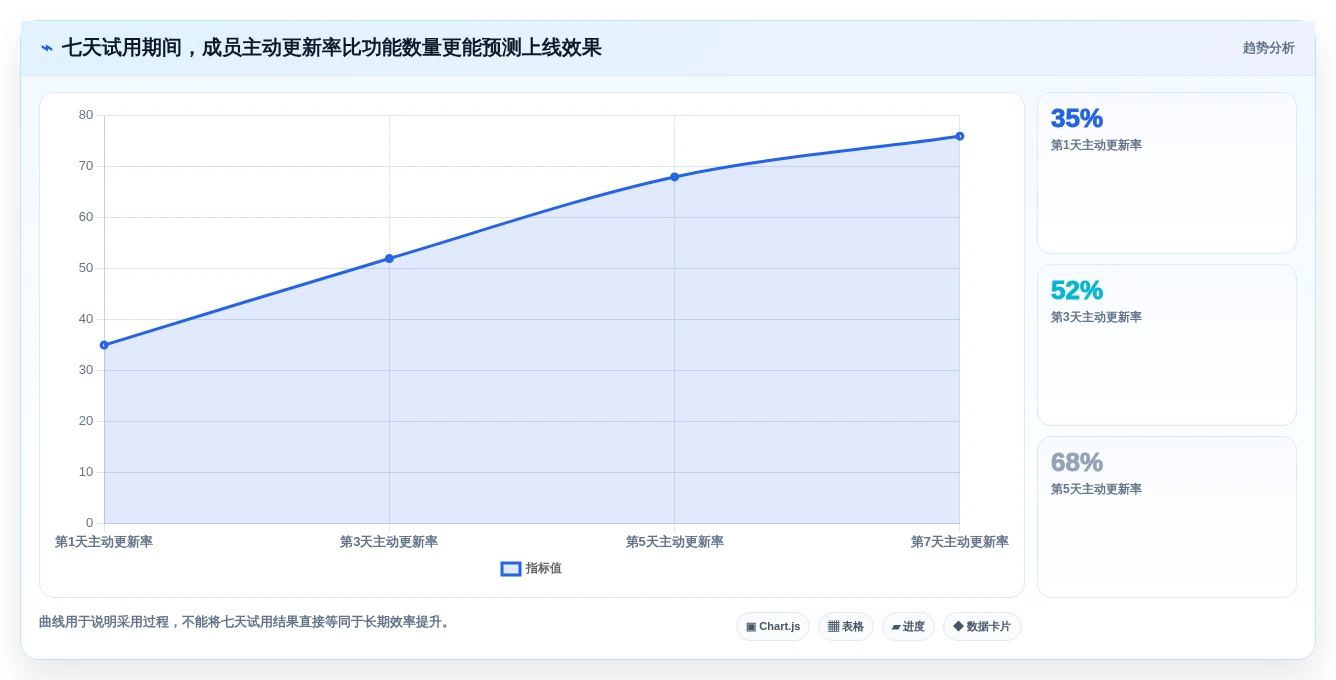Select the Chart.js tag chip
This screenshot has height=680, width=1336.
[x=773, y=627]
